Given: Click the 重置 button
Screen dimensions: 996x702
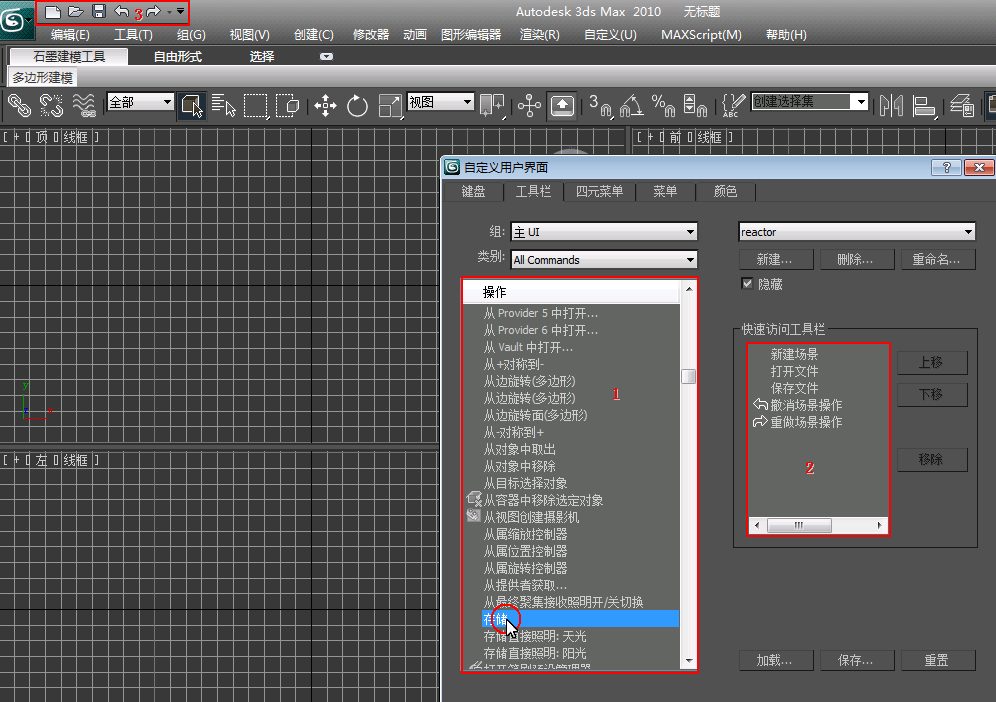Looking at the screenshot, I should pos(938,661).
